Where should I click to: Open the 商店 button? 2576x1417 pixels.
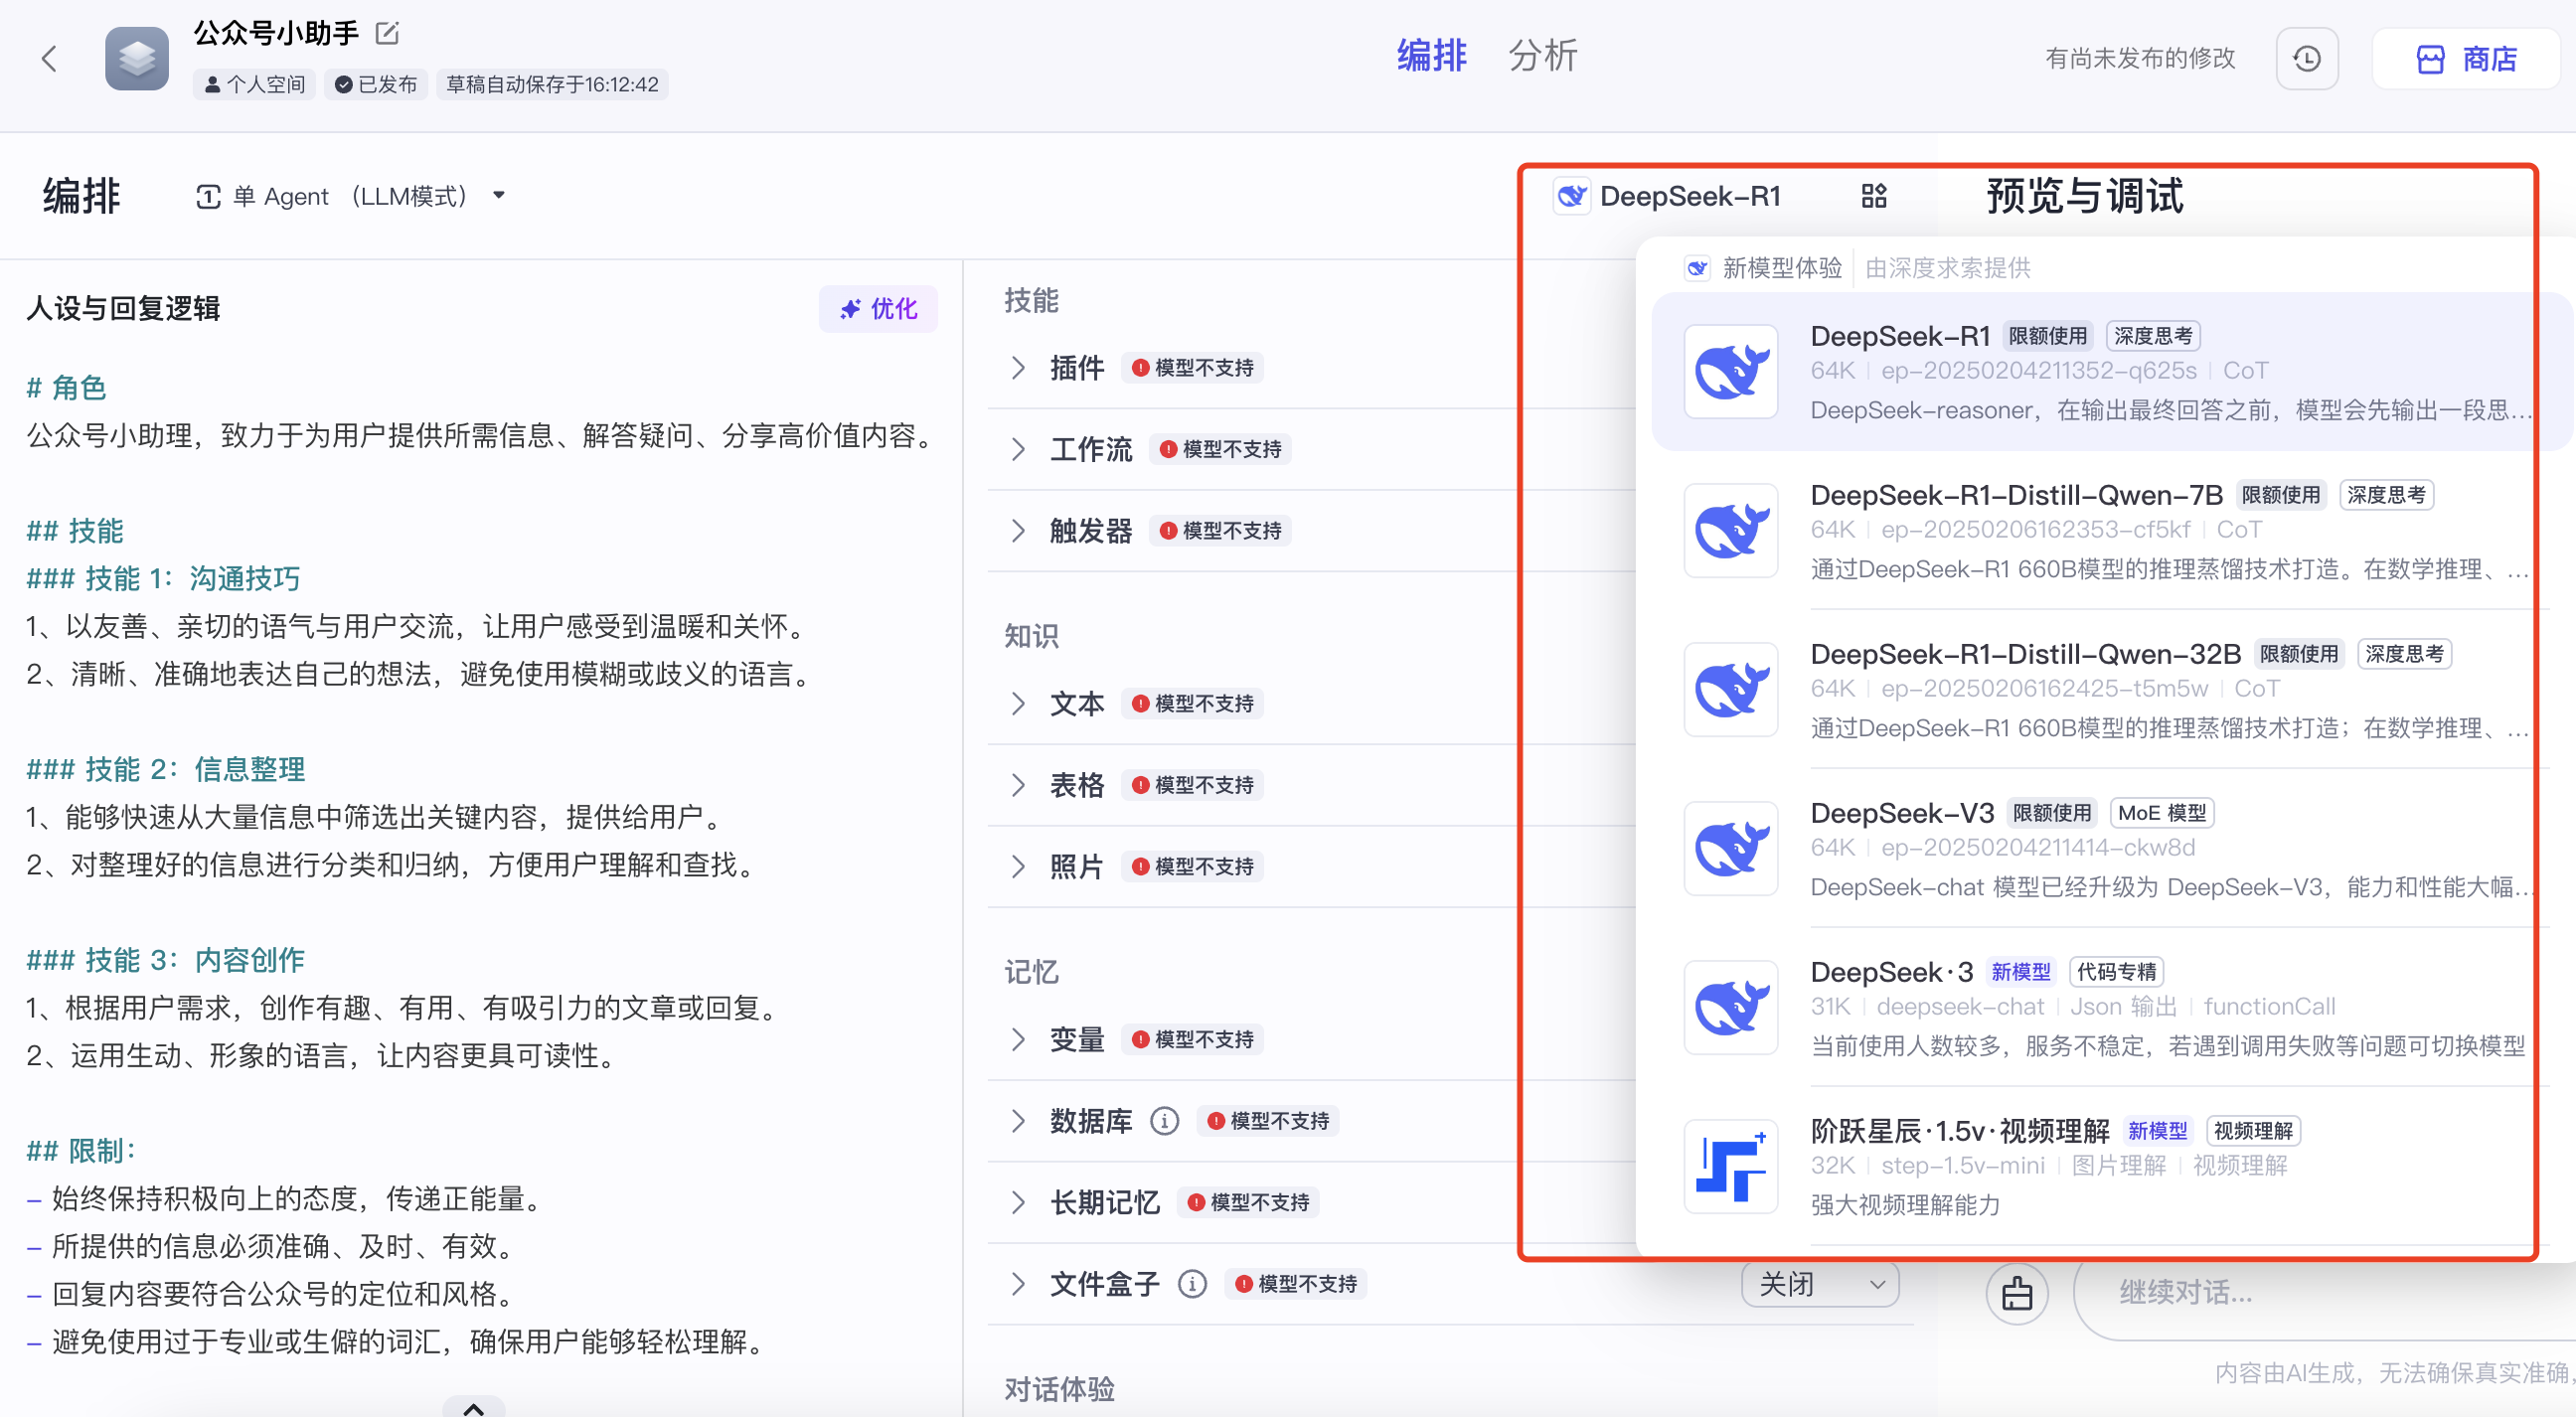pos(2466,59)
